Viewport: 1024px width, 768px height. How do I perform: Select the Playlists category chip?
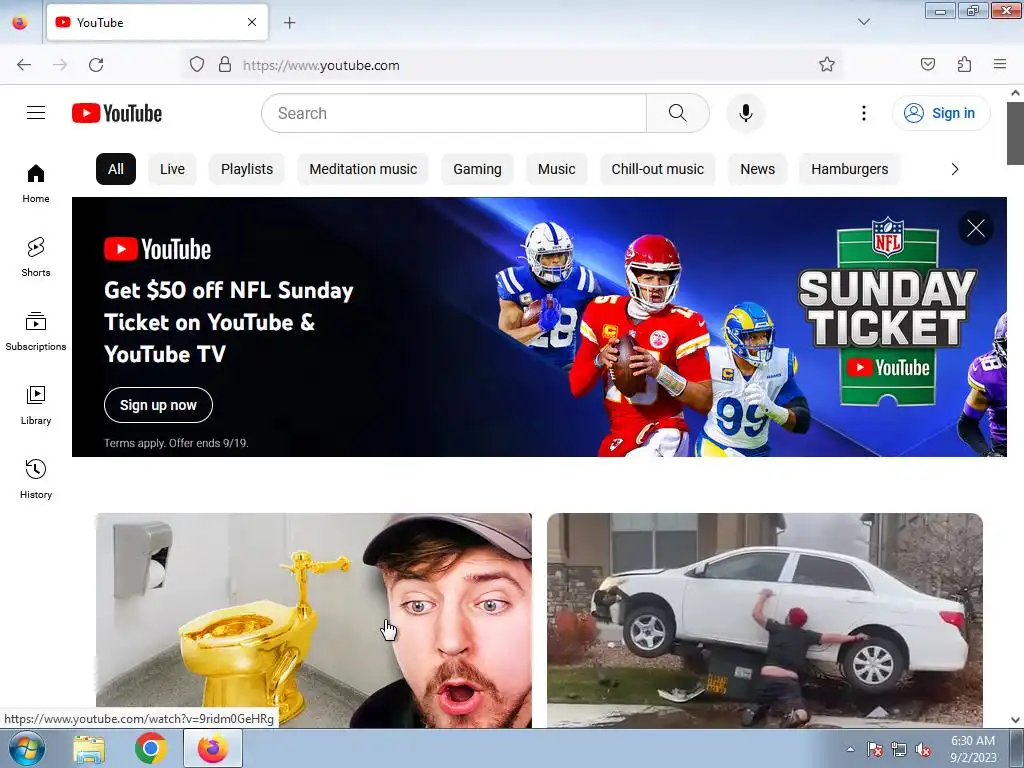pos(247,169)
